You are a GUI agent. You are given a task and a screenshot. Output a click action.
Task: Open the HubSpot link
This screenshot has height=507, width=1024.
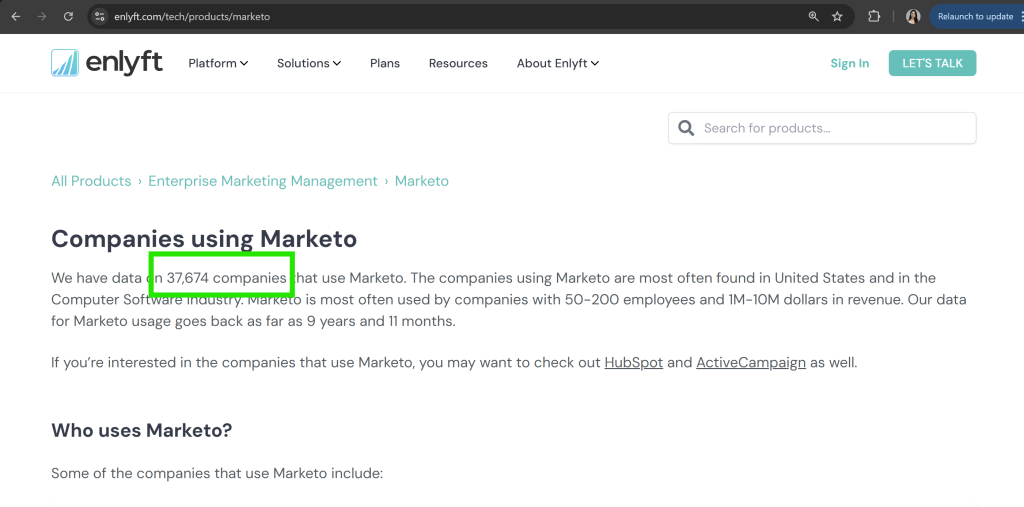click(x=633, y=362)
